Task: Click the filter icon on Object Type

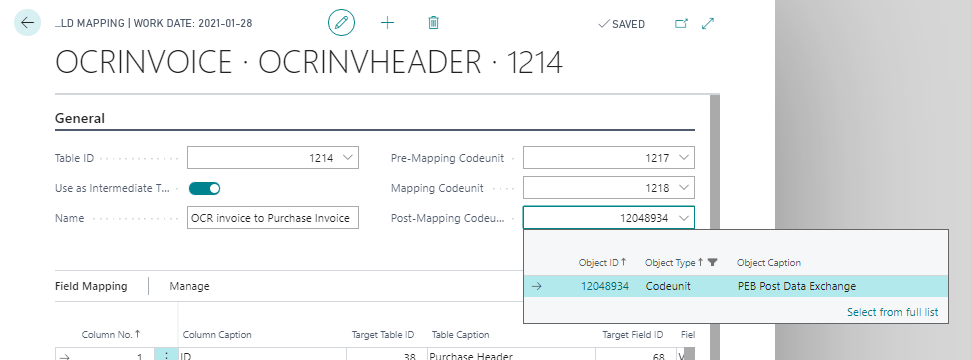Action: 712,262
